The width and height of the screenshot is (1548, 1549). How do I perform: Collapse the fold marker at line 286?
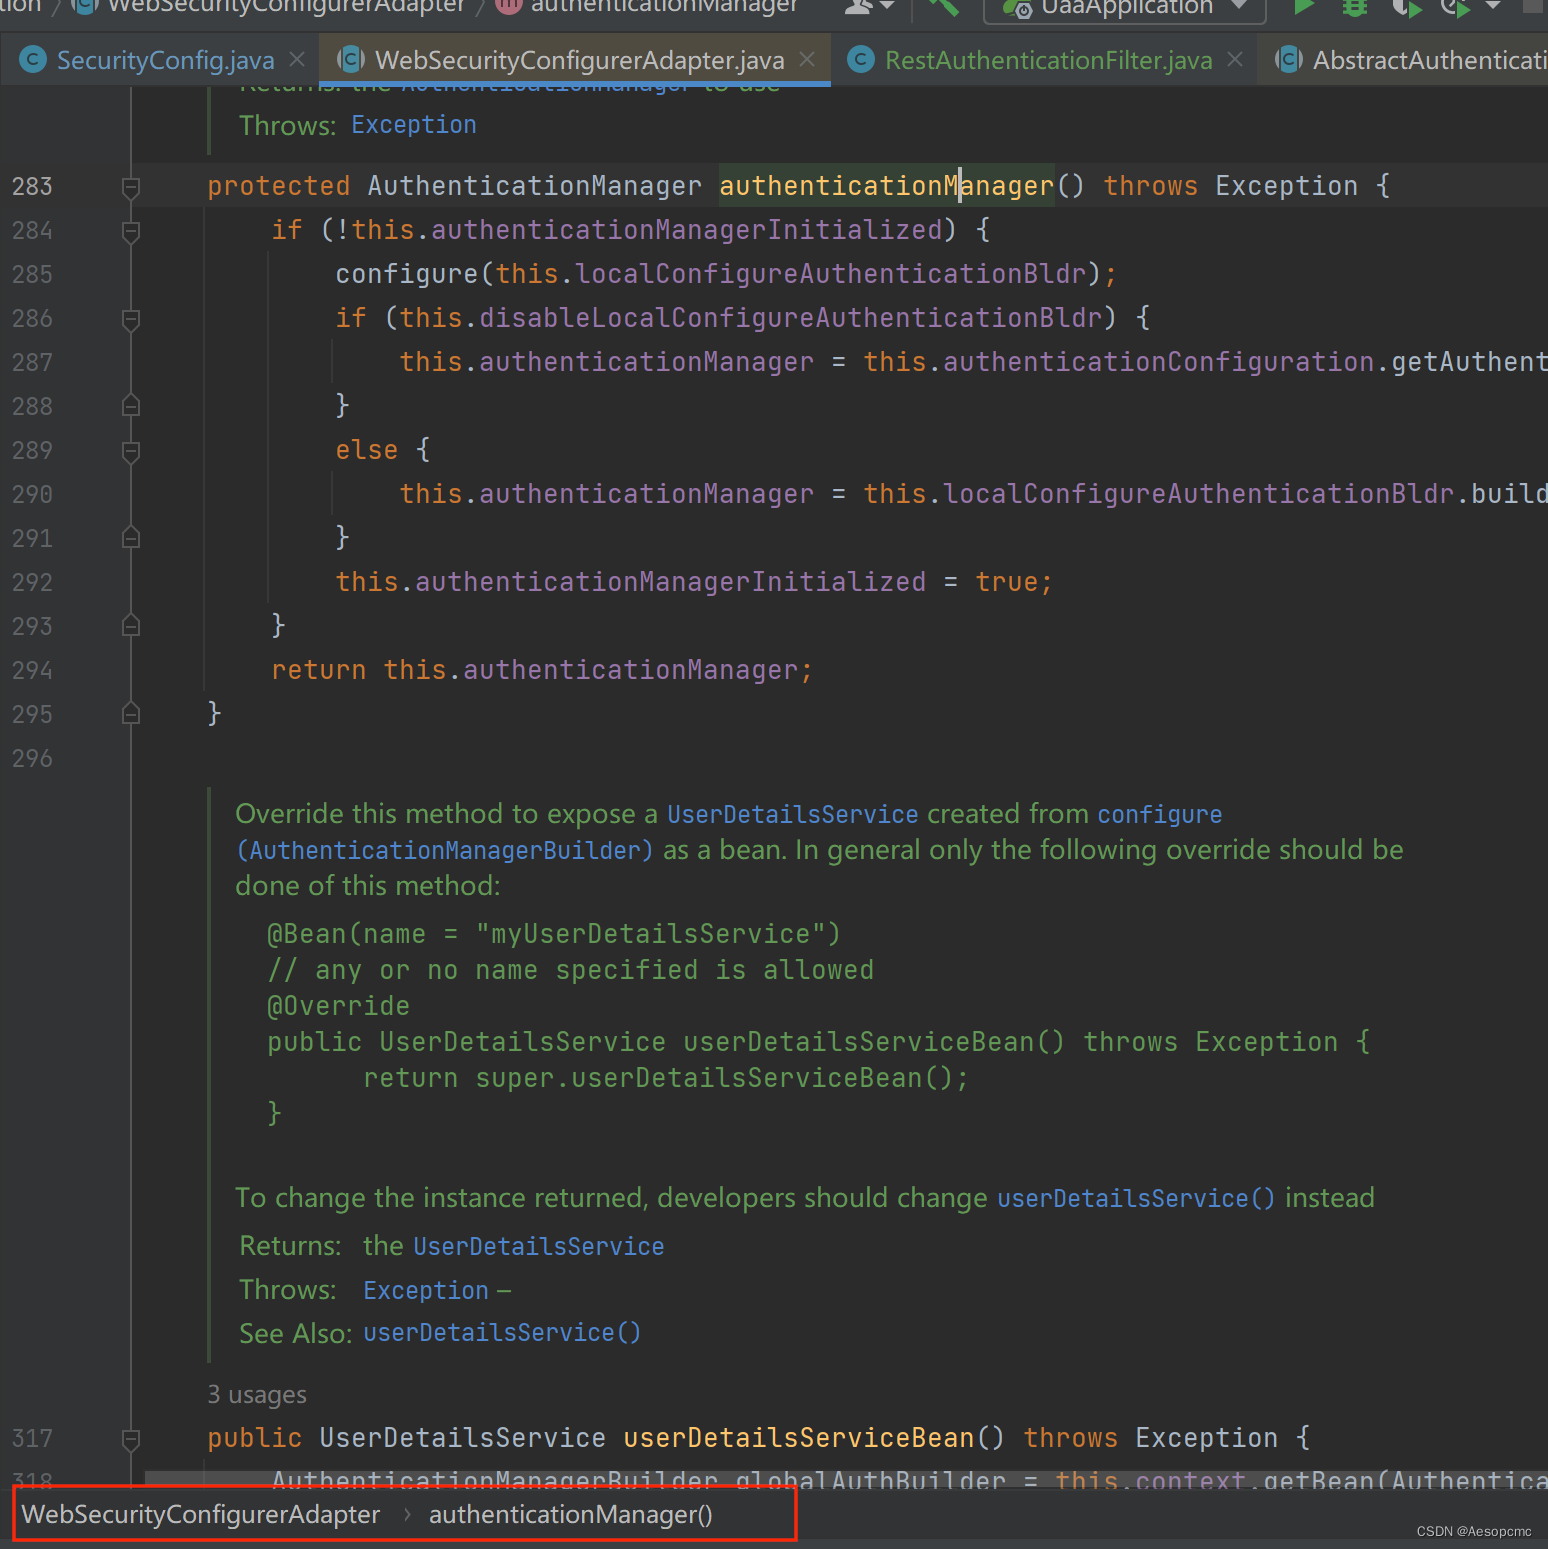130,319
